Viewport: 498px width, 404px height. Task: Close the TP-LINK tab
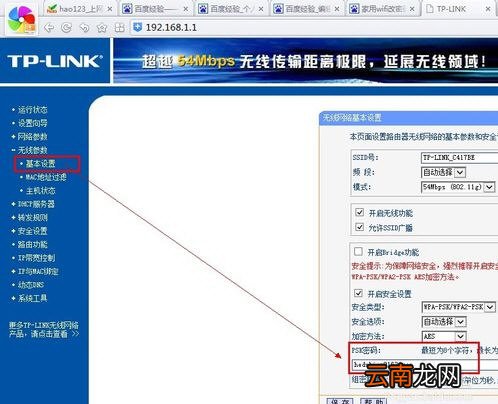488,9
